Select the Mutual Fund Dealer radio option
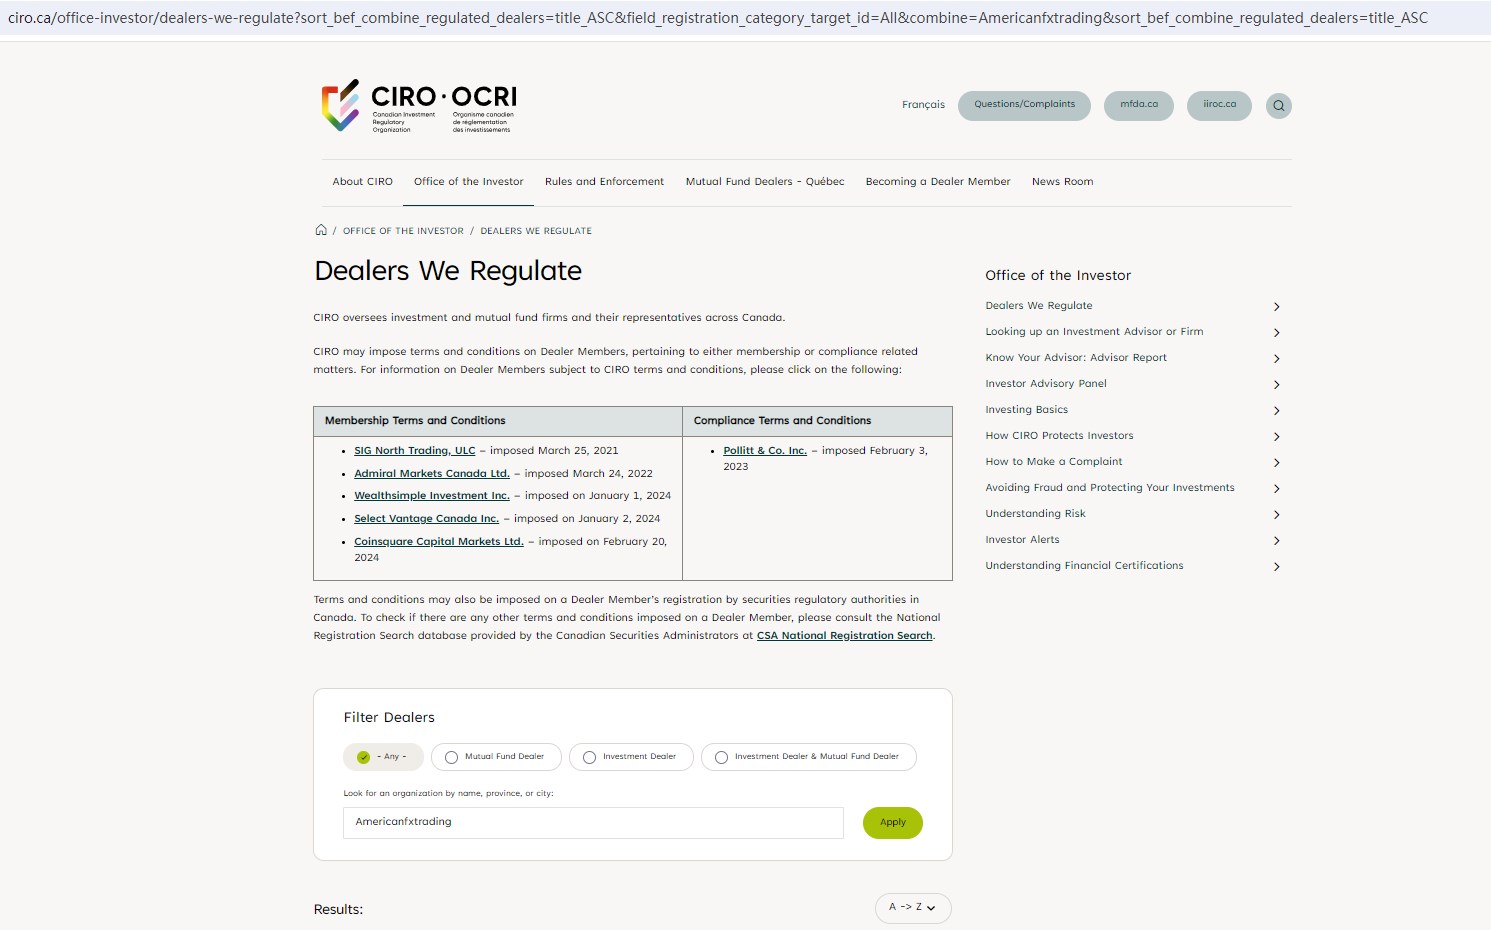Viewport: 1491px width, 930px height. pos(496,757)
